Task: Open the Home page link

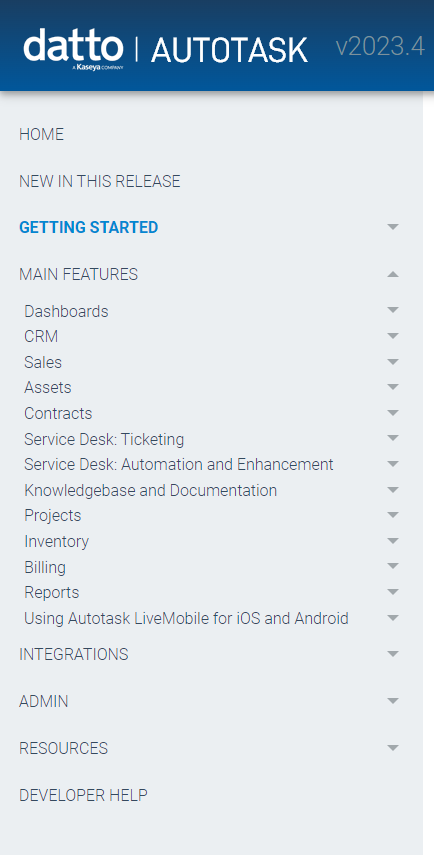Action: coord(41,134)
